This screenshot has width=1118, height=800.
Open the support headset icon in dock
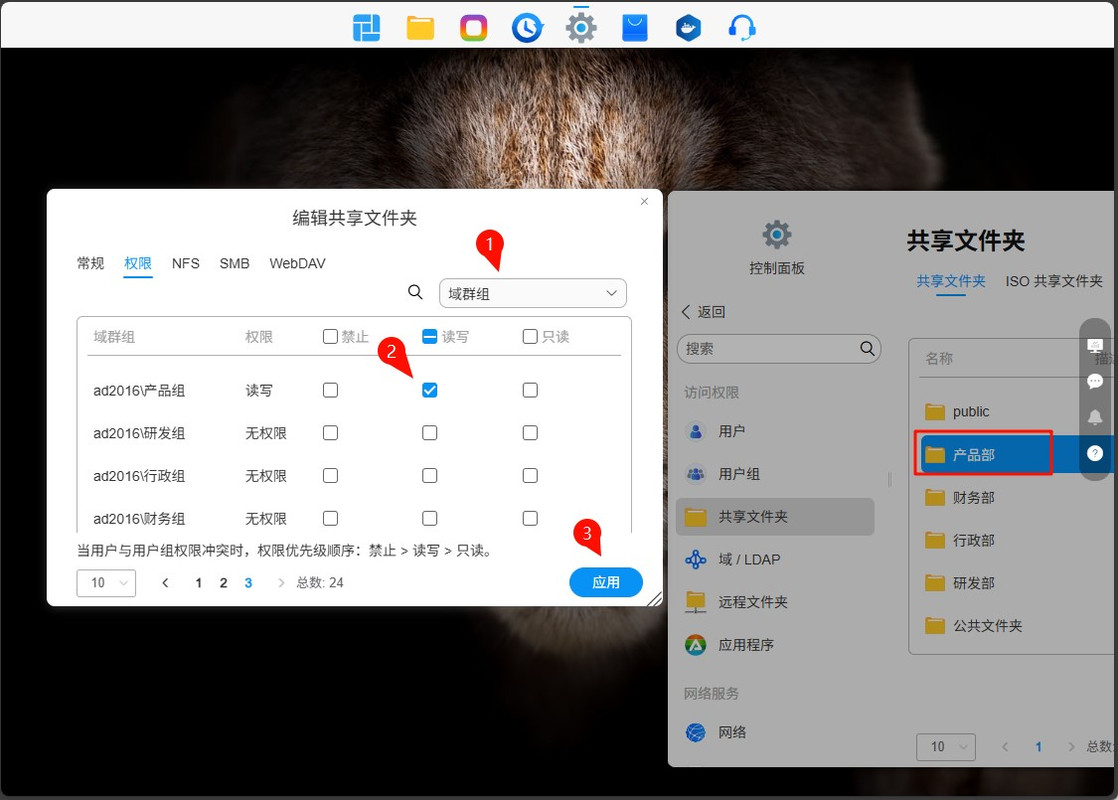point(742,28)
